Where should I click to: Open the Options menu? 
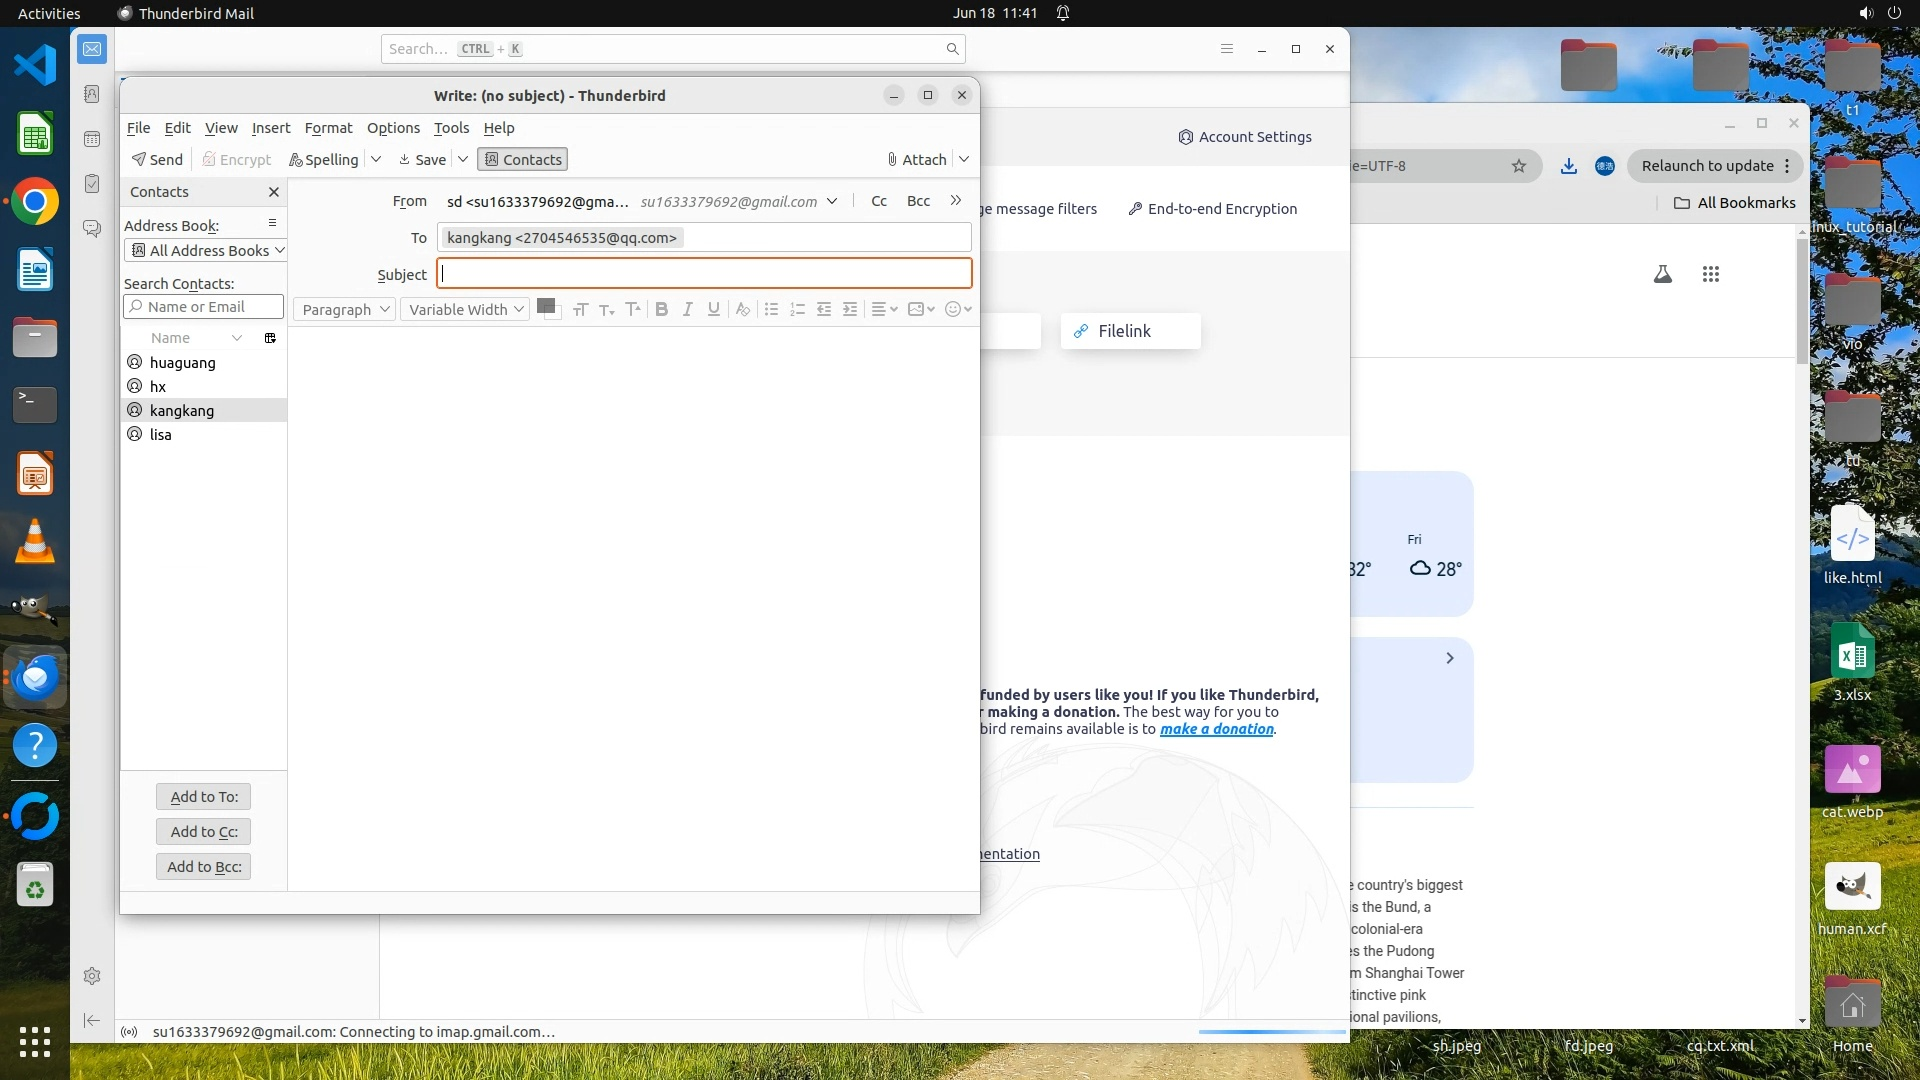tap(393, 128)
